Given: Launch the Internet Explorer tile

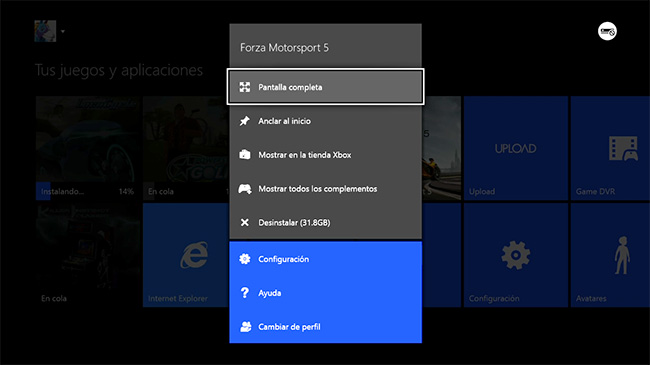Looking at the screenshot, I should 186,255.
